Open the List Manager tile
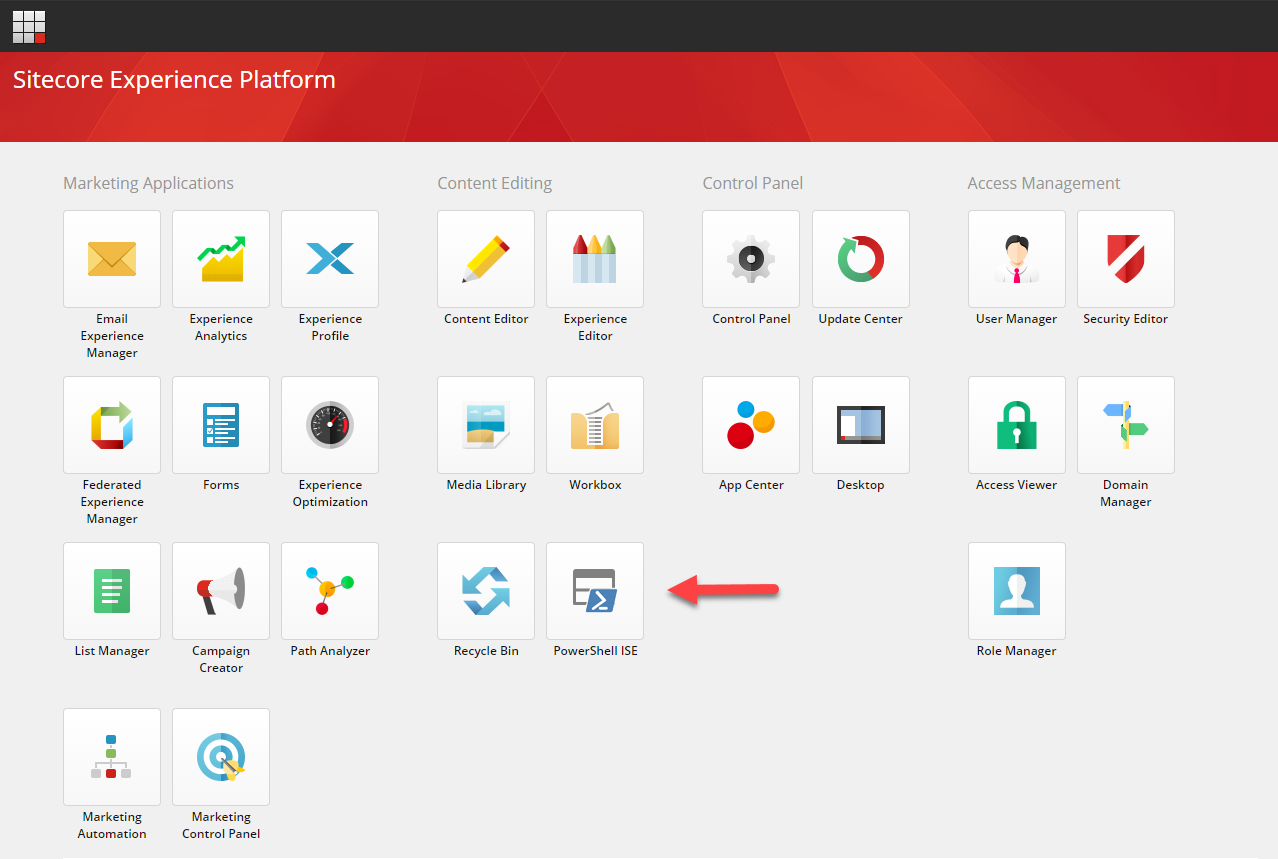This screenshot has height=859, width=1278. tap(112, 591)
